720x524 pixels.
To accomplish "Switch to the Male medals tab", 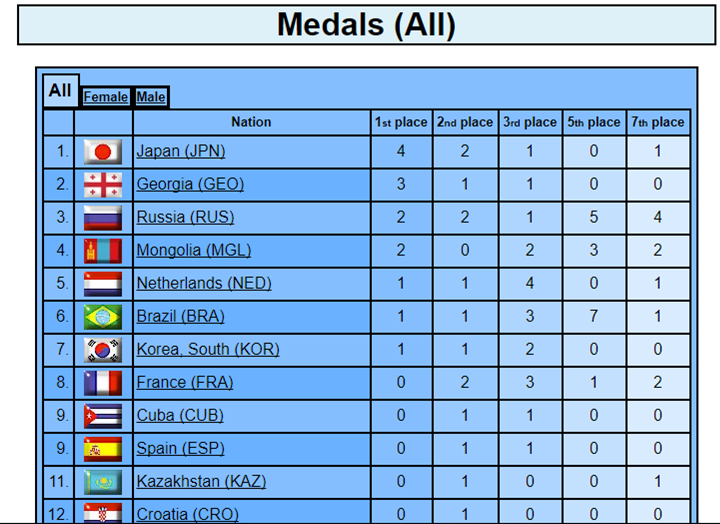I will point(151,97).
